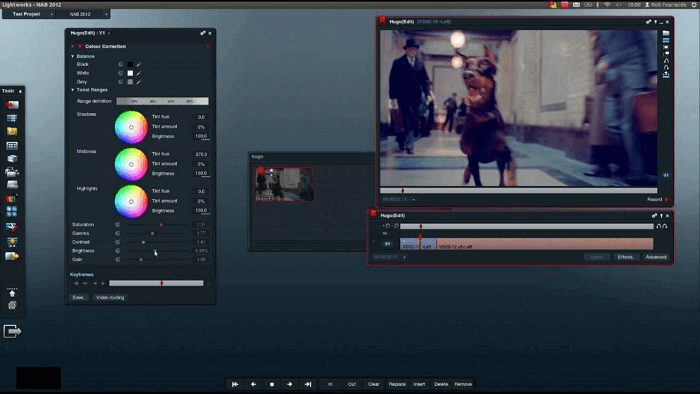This screenshot has width=700, height=394.
Task: Click the left headphone icon in the timeline
Action: point(658,226)
